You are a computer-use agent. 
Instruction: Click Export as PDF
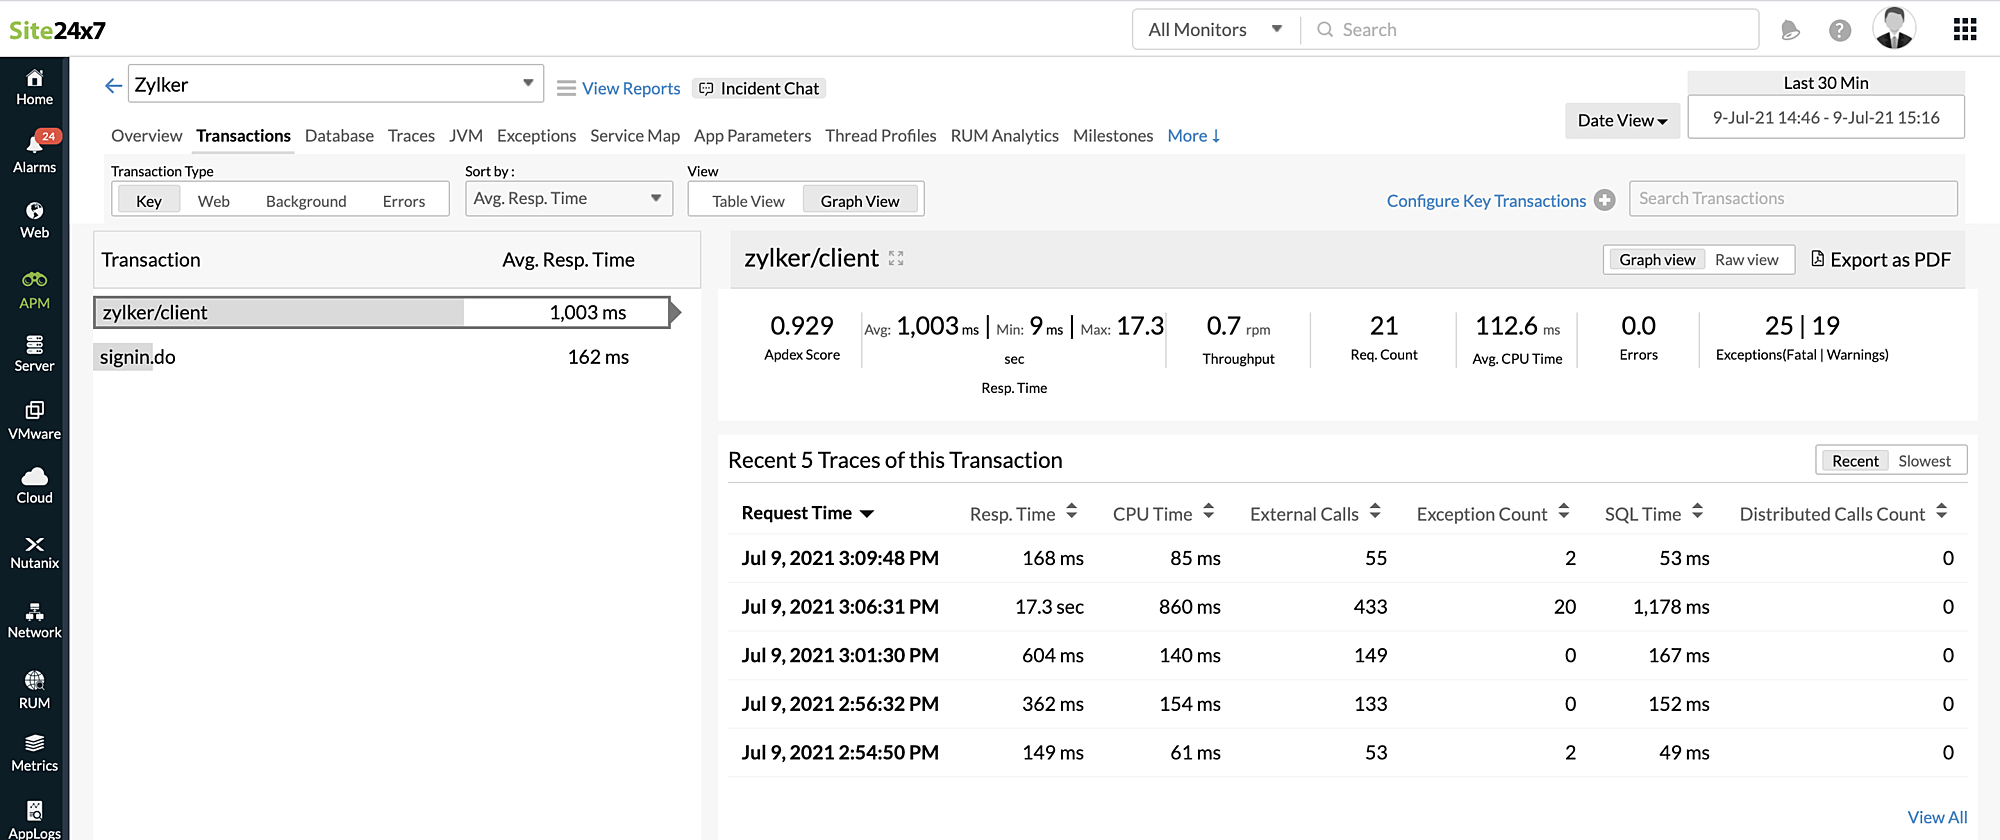1880,260
